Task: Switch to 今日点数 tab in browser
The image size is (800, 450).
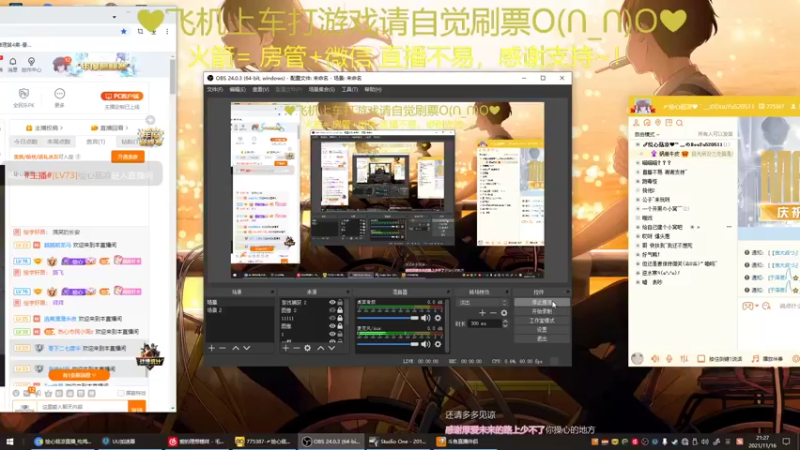Action: (26, 142)
